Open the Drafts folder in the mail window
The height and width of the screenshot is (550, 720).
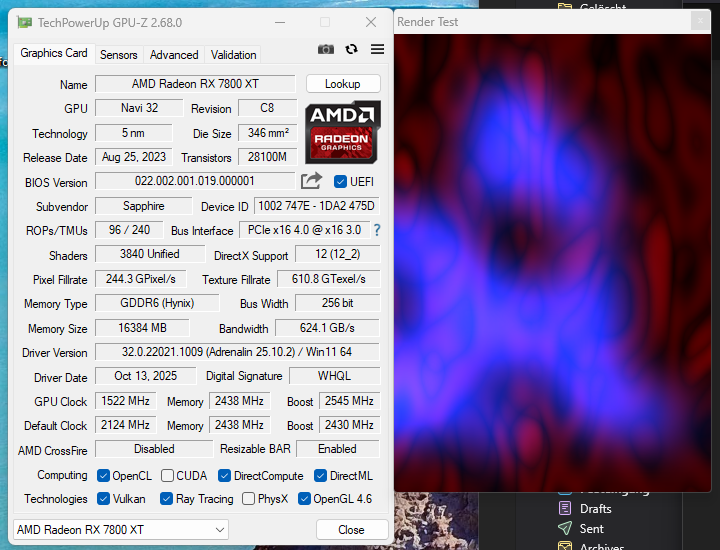[595, 509]
